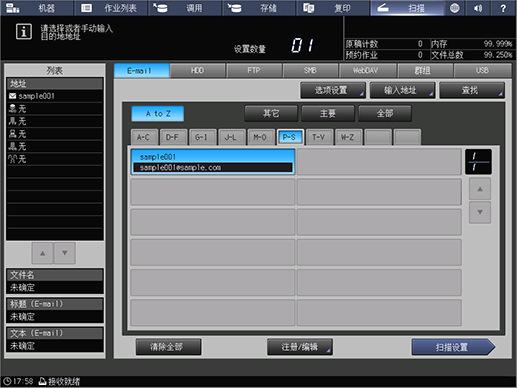The height and width of the screenshot is (388, 517).
Task: Proceed to 扫描设置 scan settings
Action: point(453,347)
